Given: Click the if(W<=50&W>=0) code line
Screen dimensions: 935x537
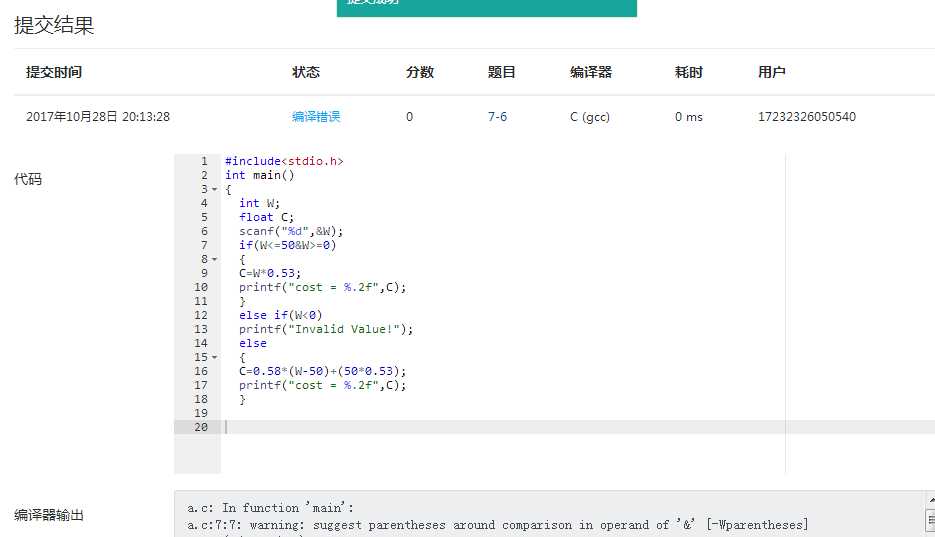Looking at the screenshot, I should click(x=287, y=245).
